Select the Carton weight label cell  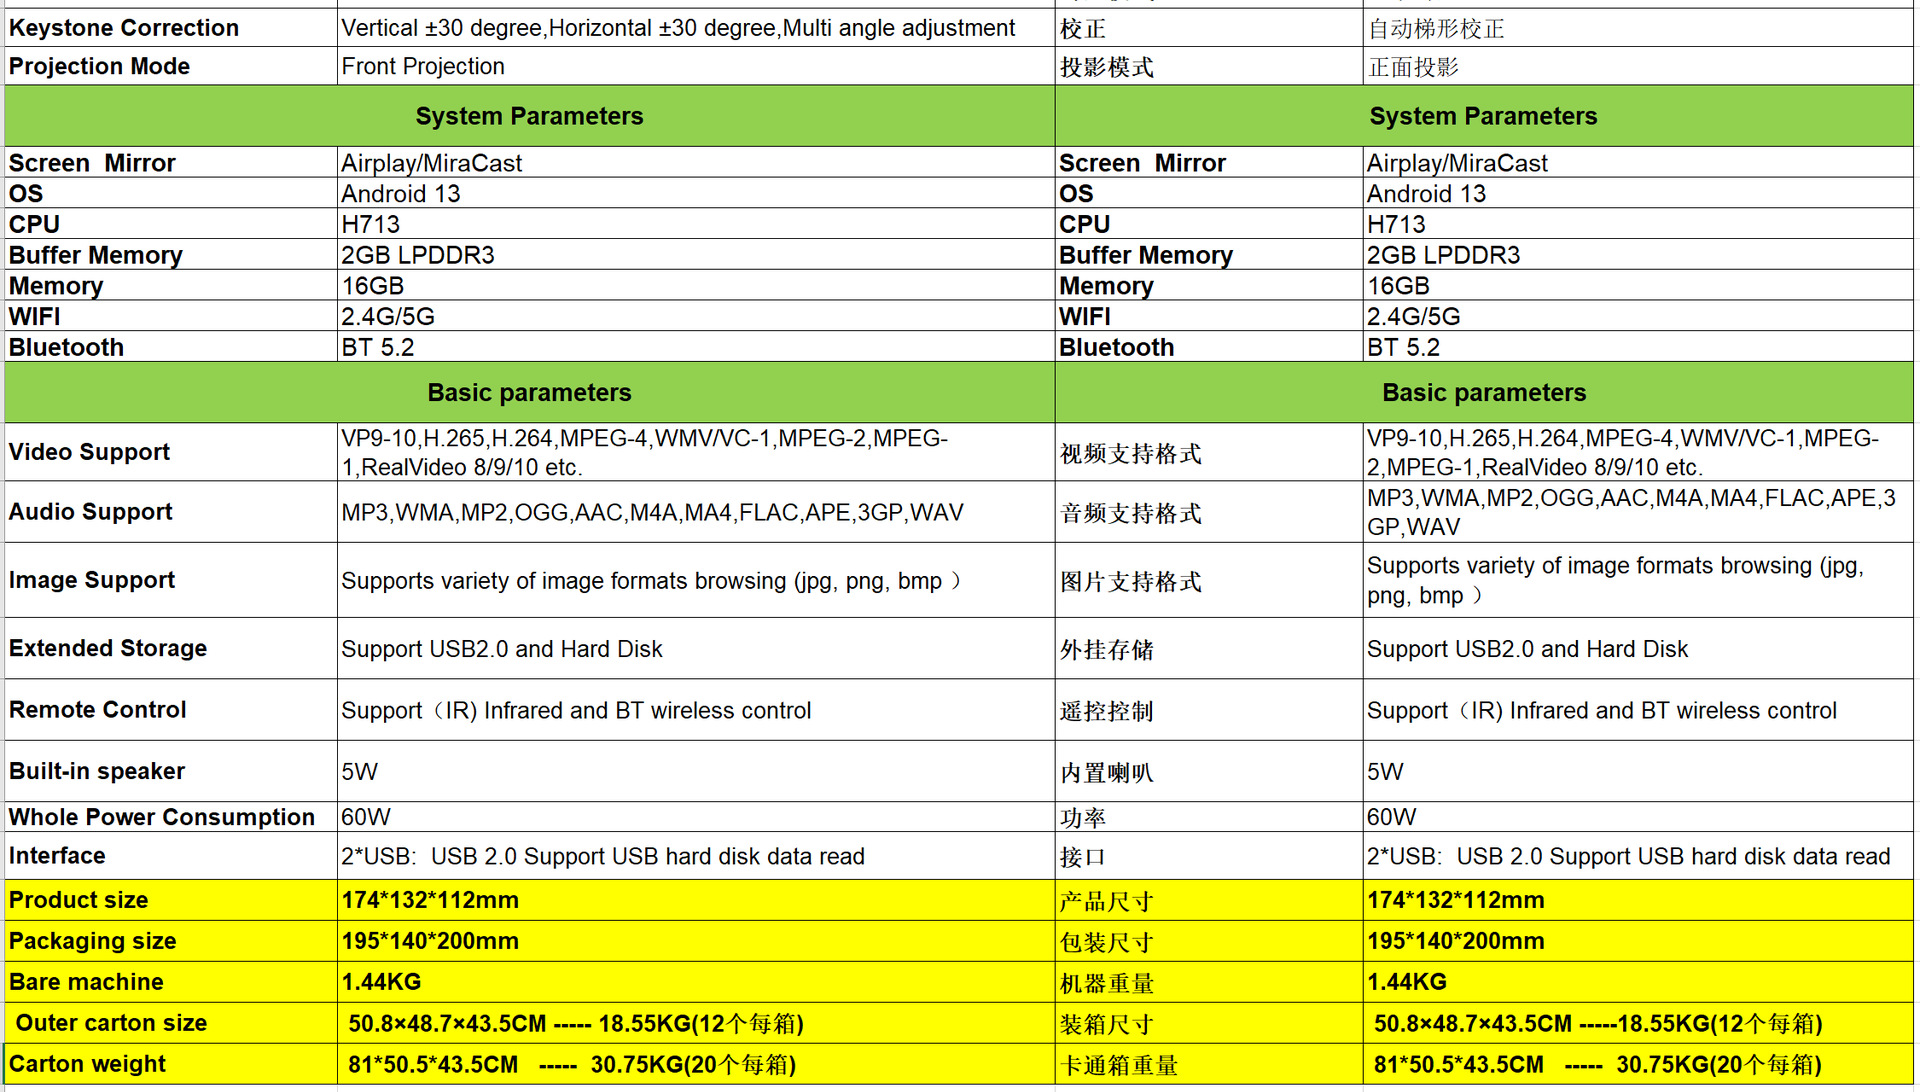(x=88, y=1064)
